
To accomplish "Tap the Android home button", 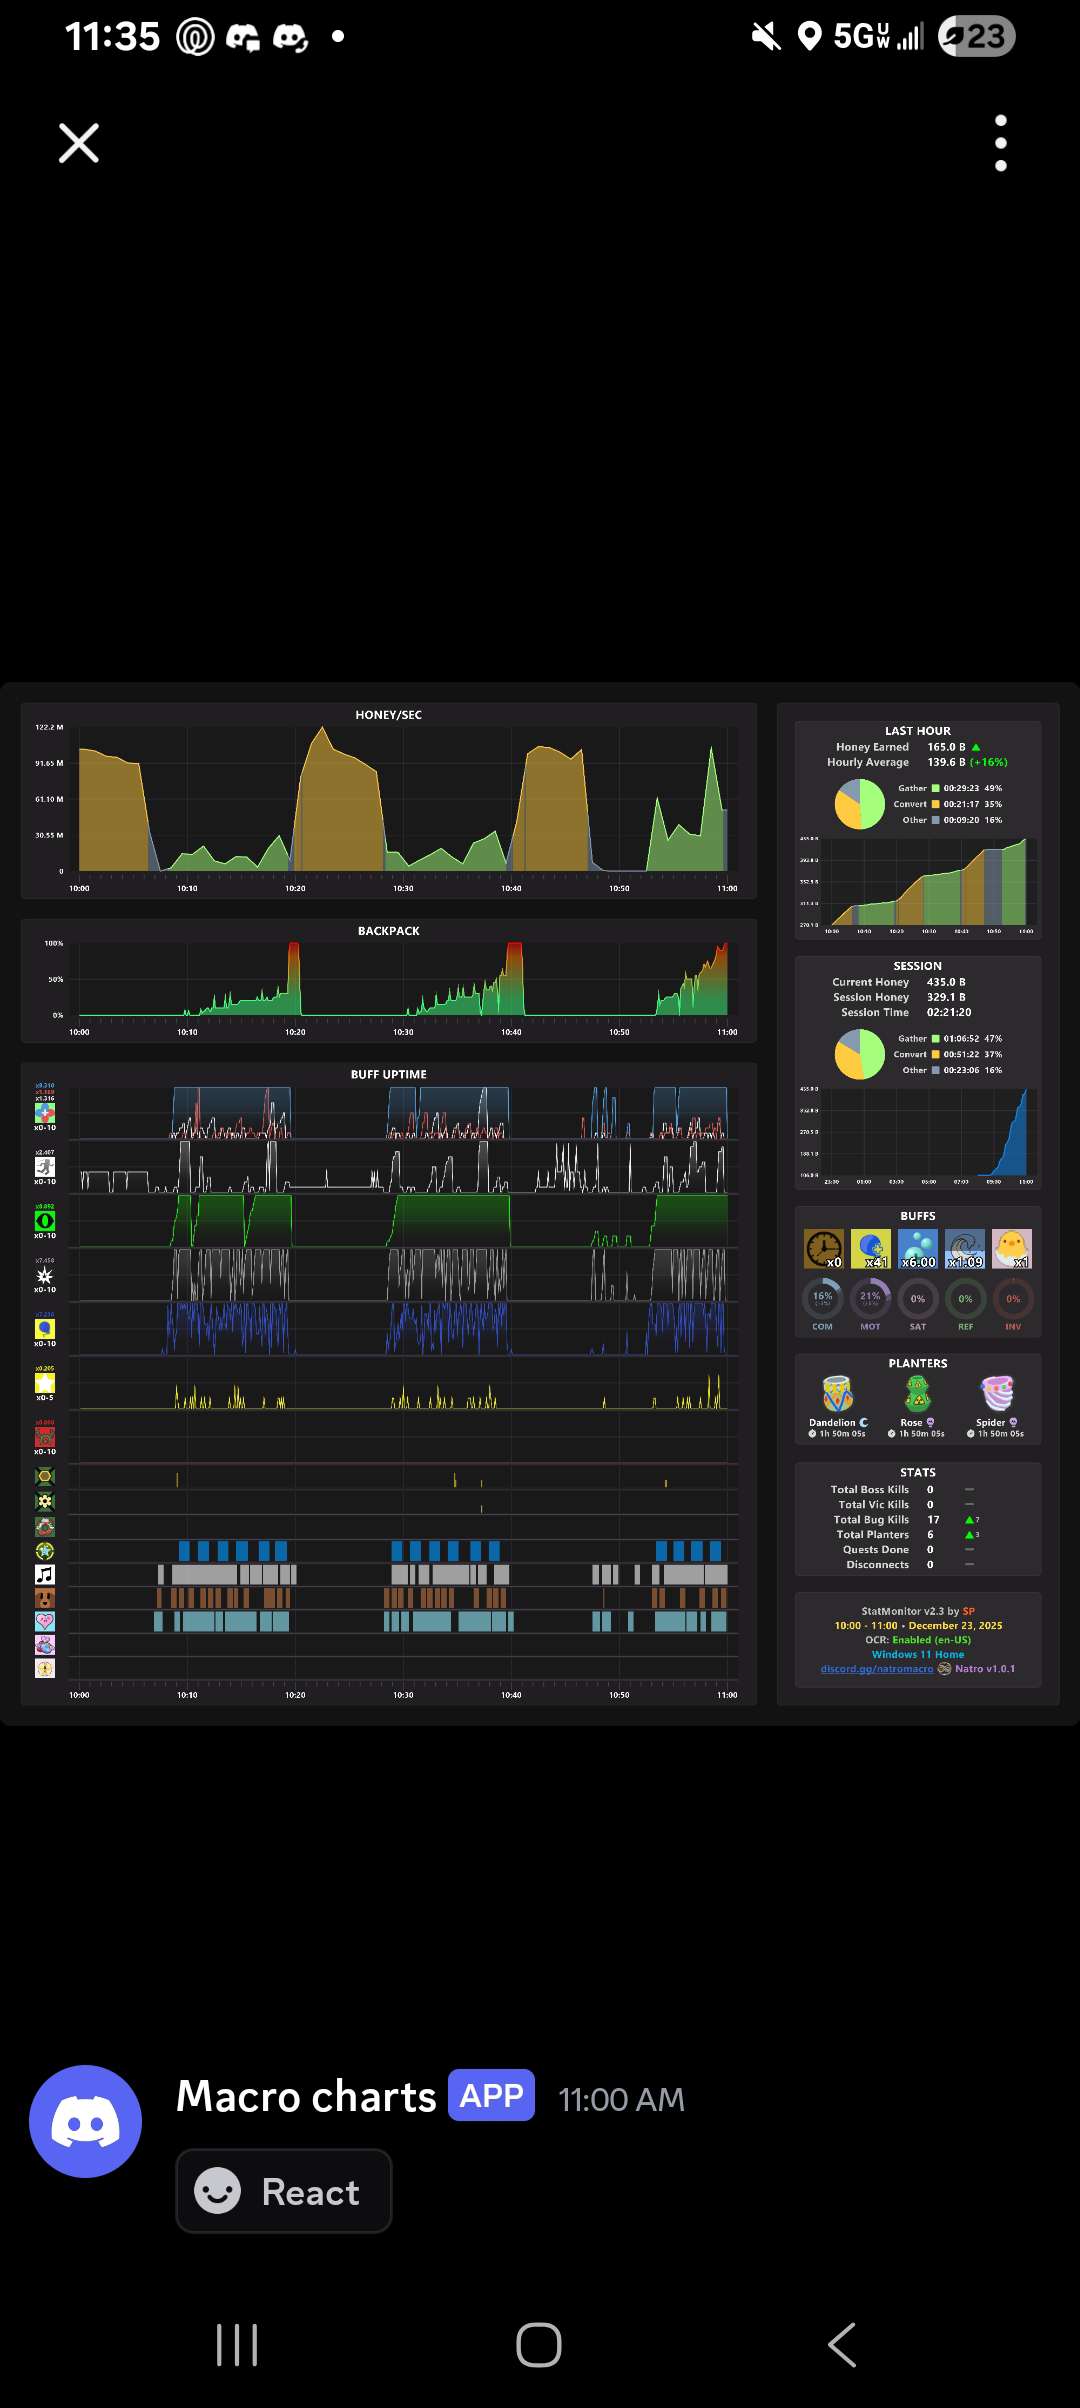I will (x=539, y=2345).
